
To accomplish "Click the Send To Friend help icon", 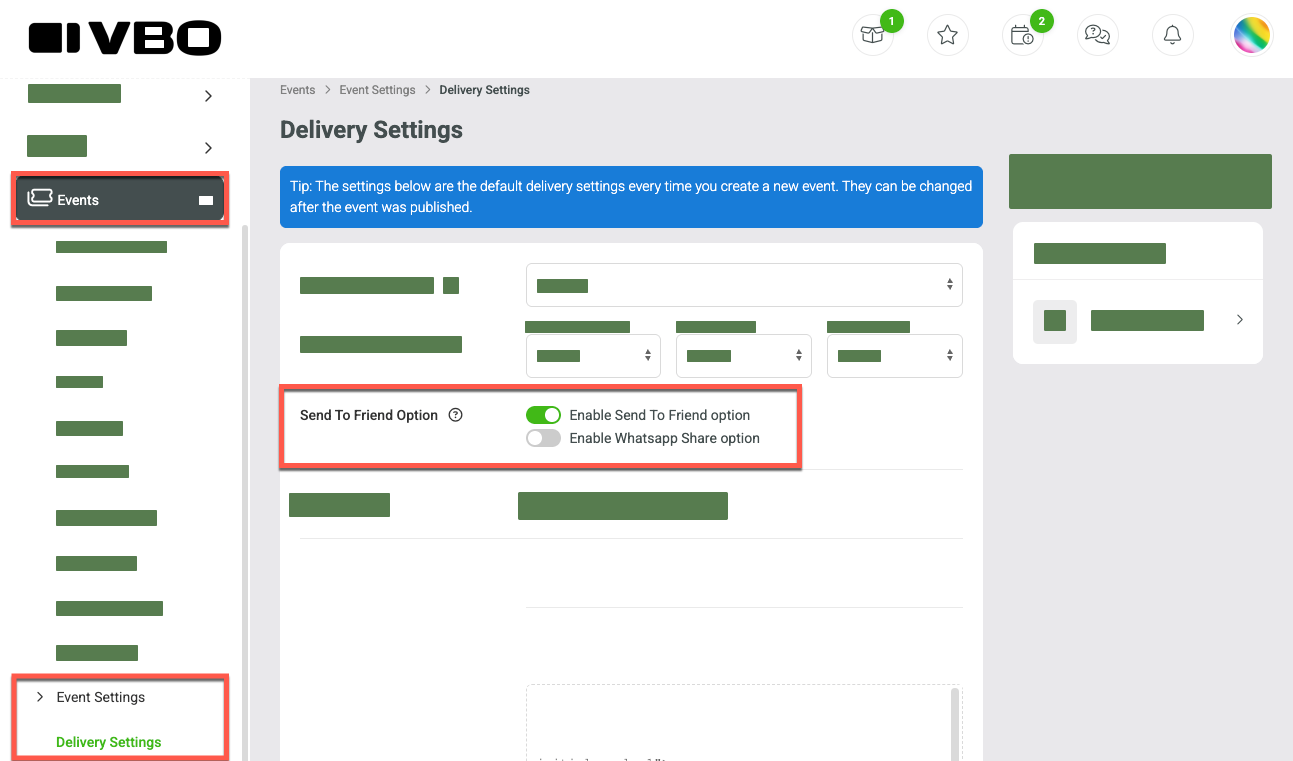I will click(456, 415).
